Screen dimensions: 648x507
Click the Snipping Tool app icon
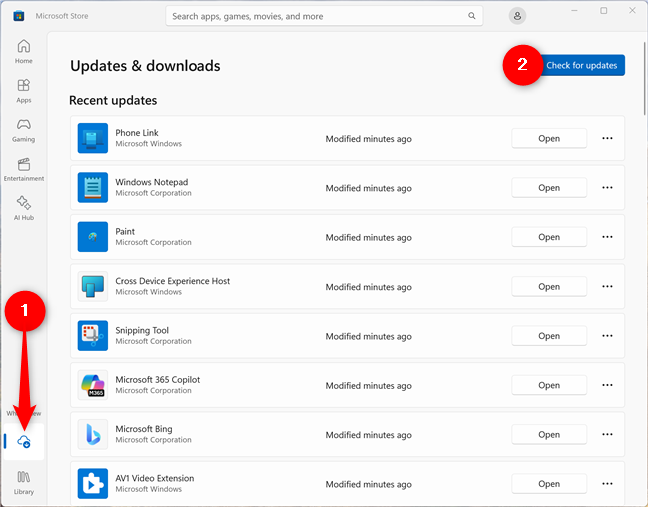93,336
